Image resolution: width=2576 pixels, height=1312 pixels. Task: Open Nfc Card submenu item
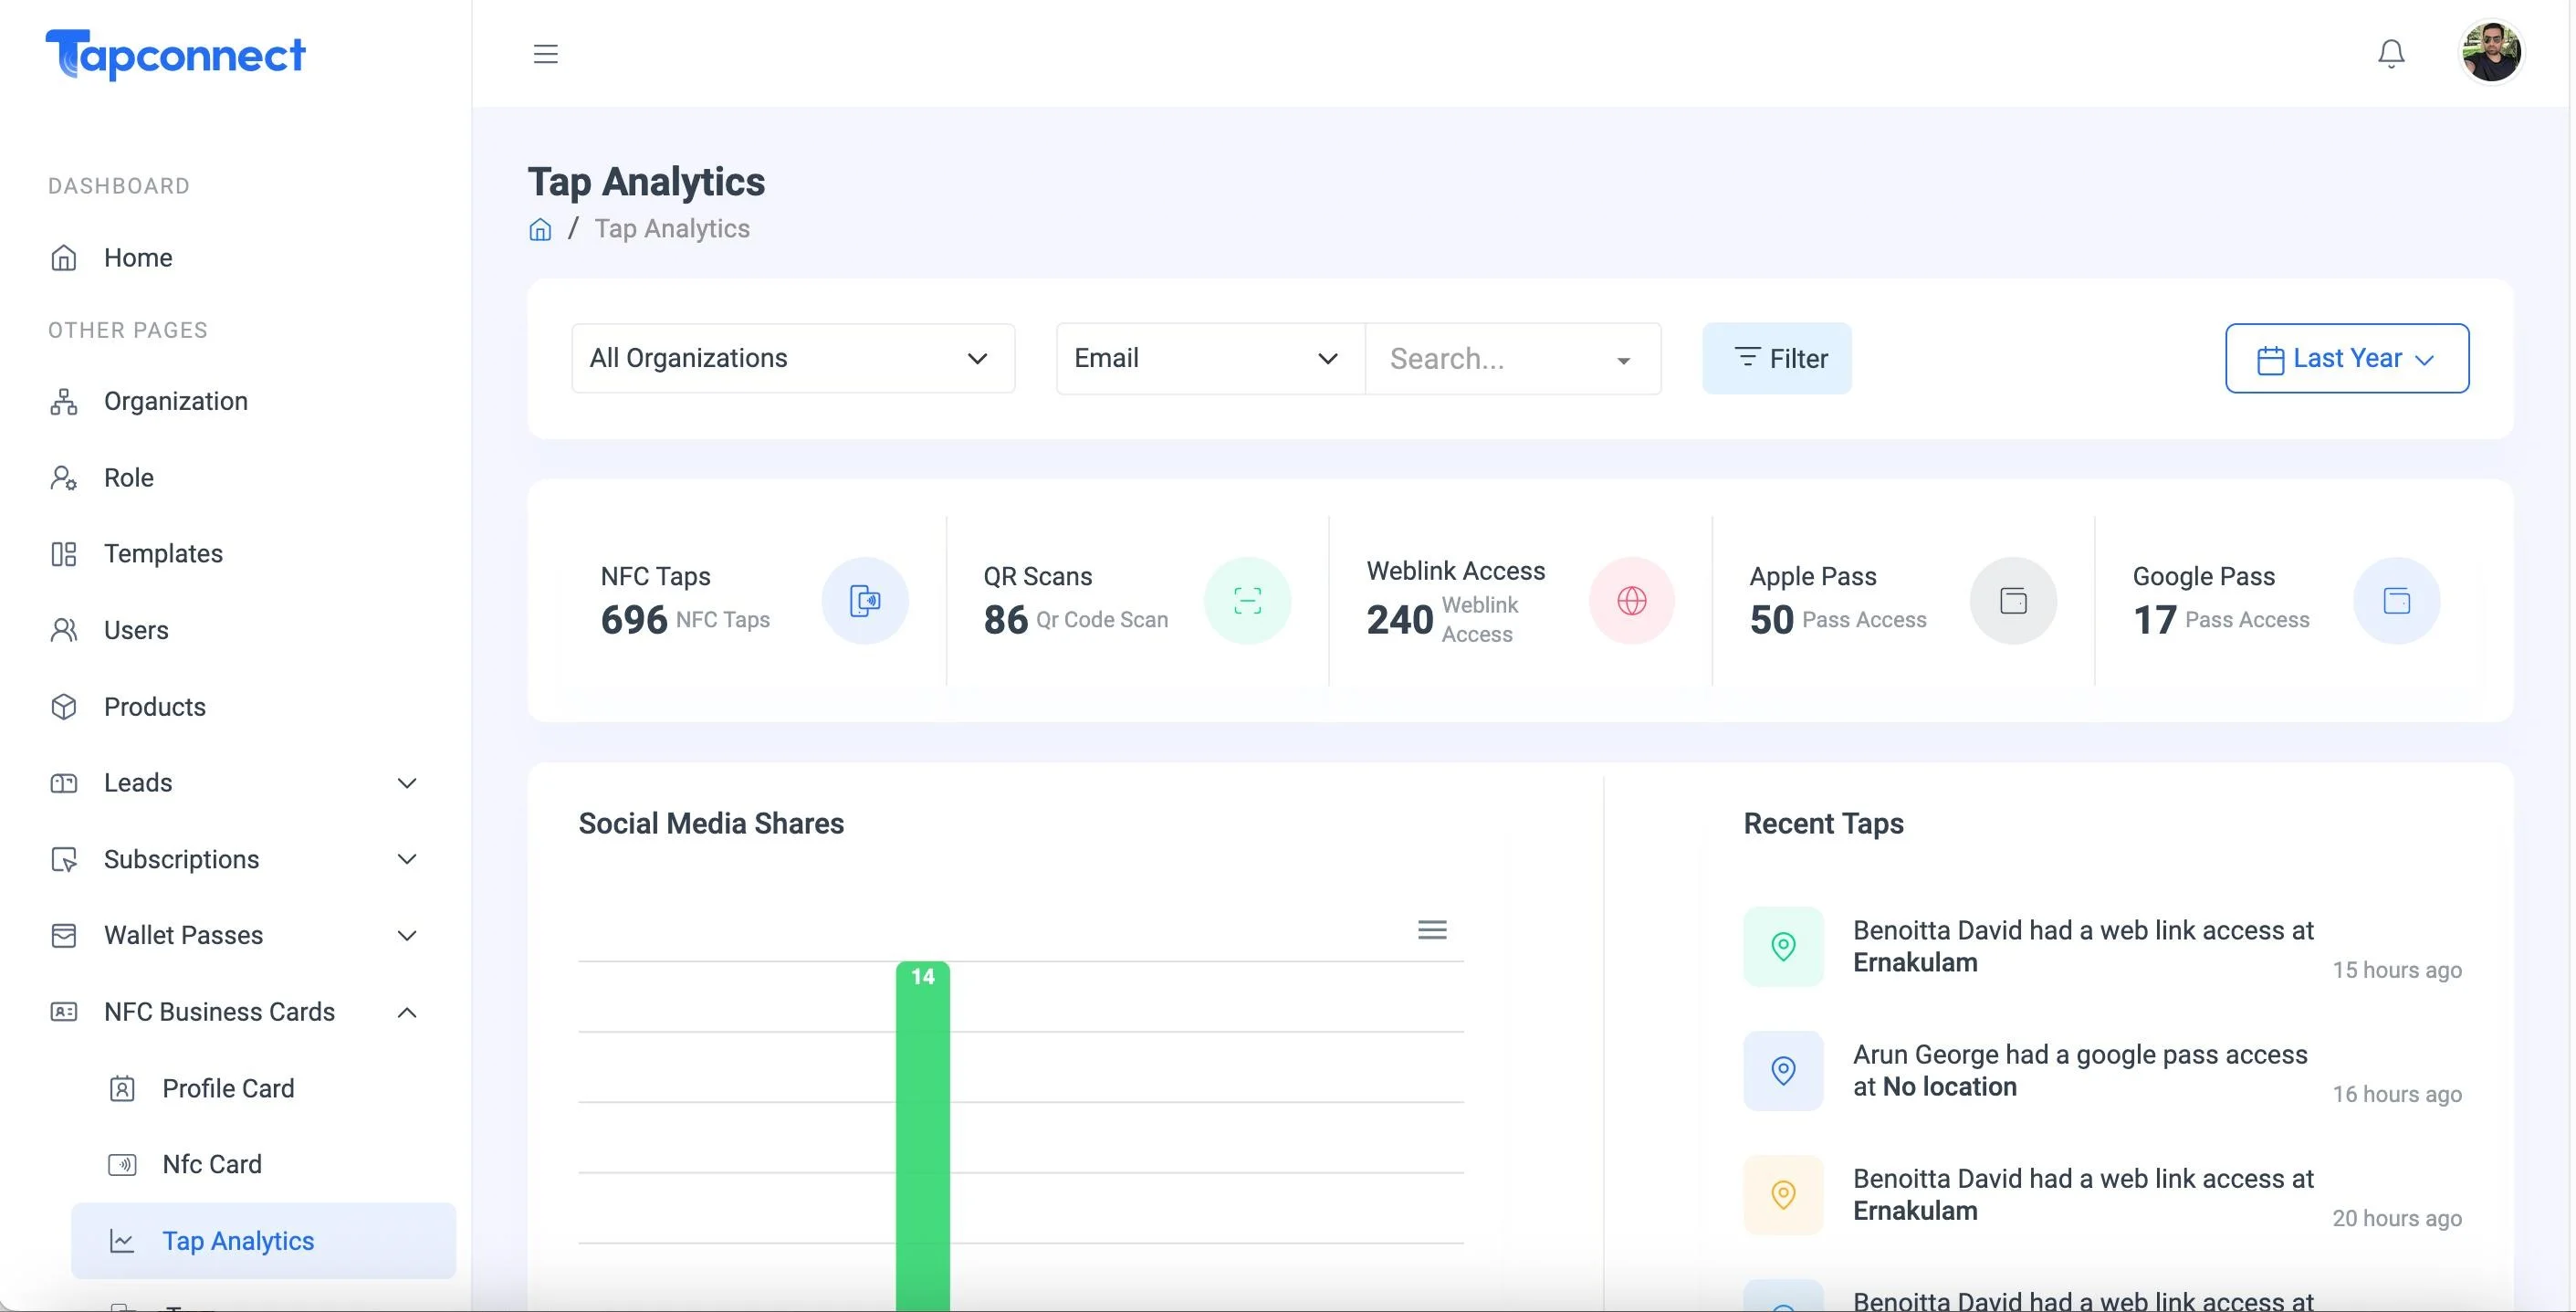pyautogui.click(x=212, y=1165)
